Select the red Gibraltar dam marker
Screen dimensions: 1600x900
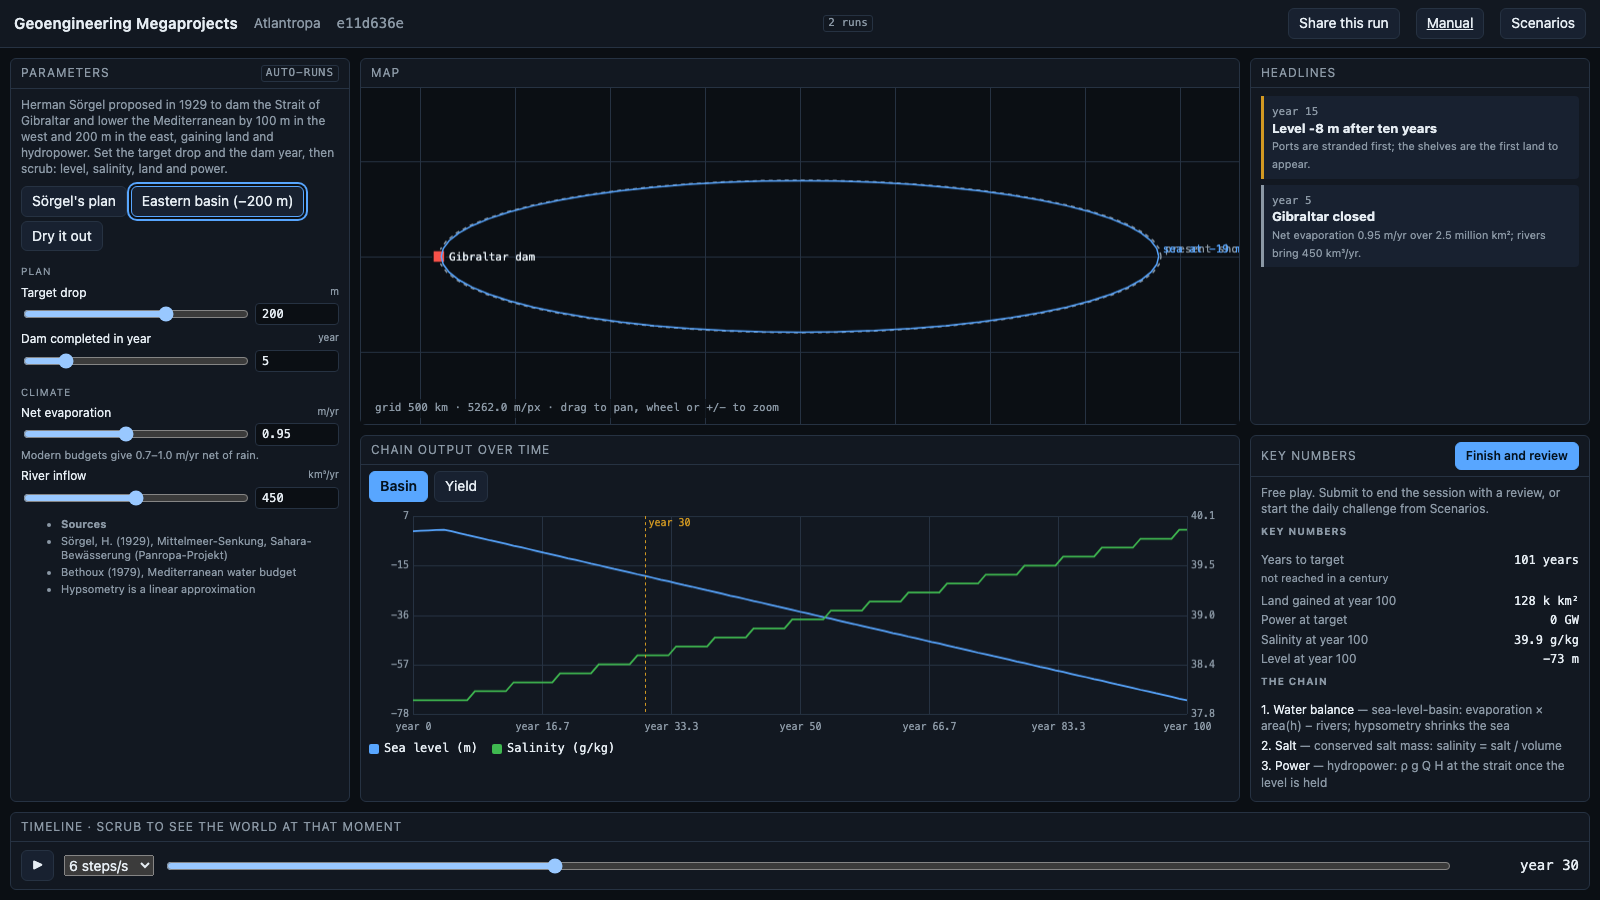(438, 257)
